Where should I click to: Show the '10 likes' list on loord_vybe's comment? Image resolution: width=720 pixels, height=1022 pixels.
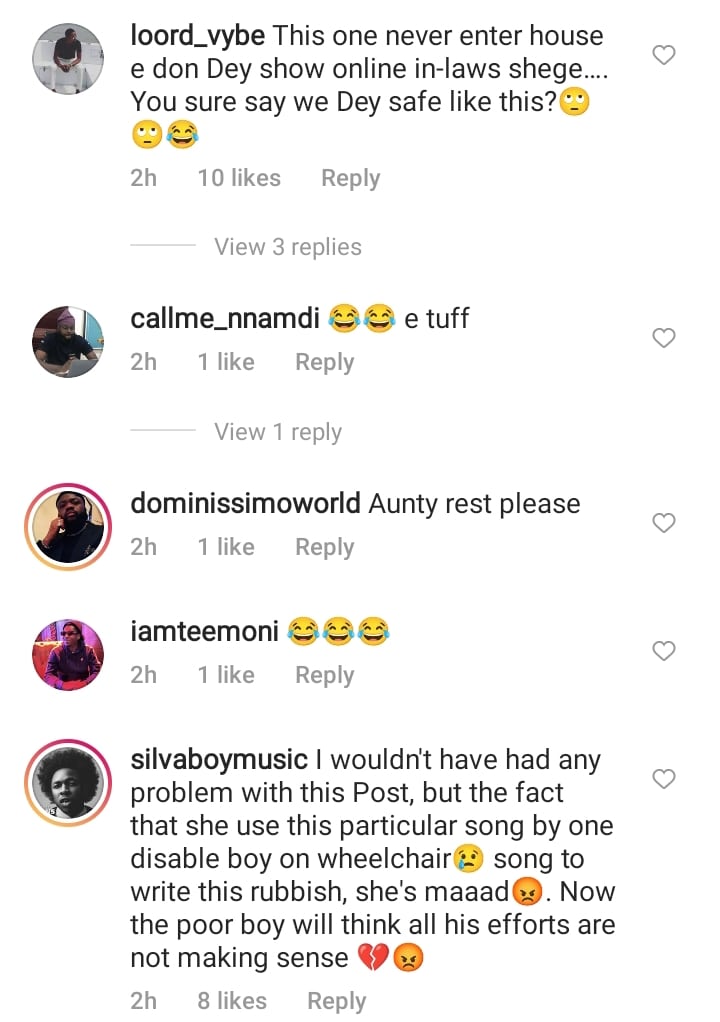click(239, 178)
